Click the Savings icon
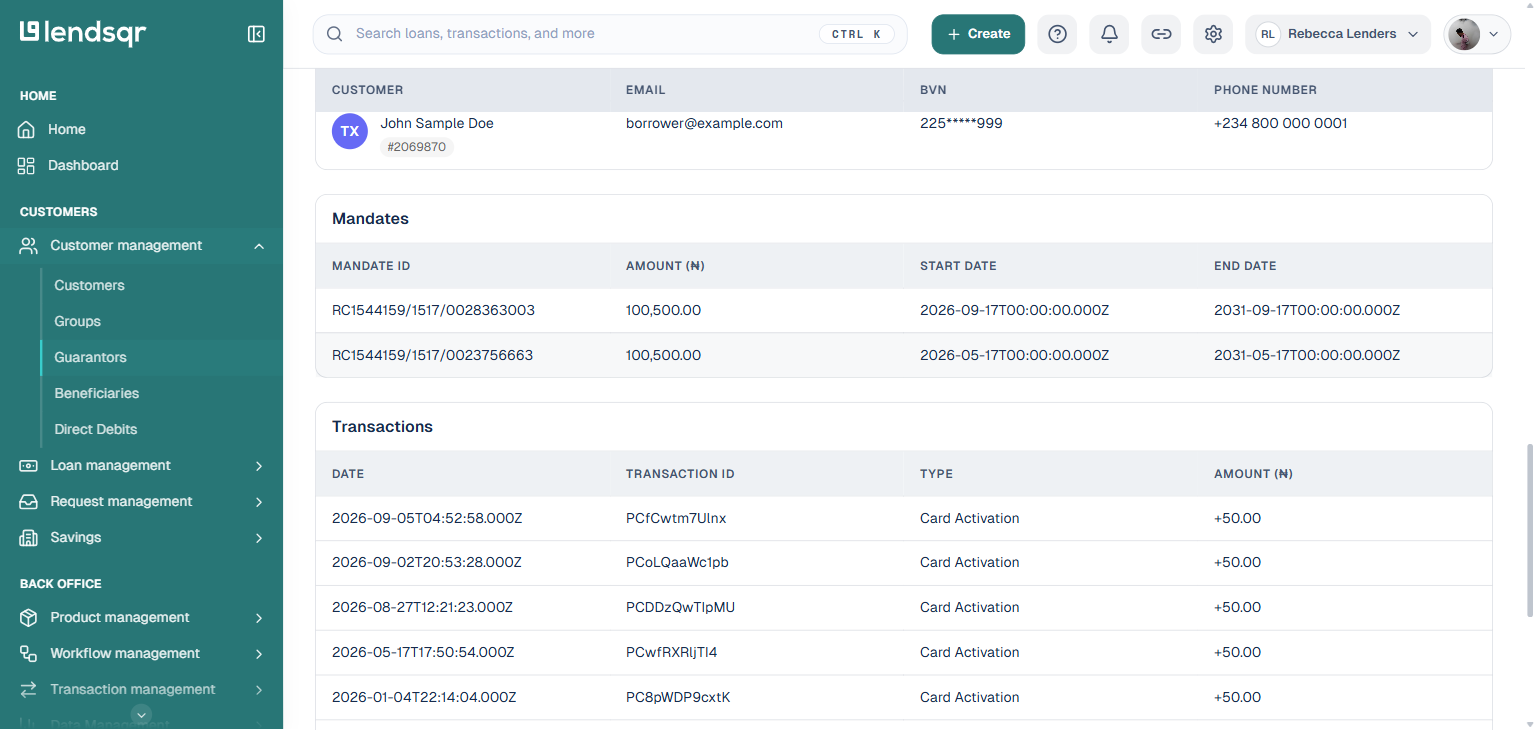 click(29, 538)
